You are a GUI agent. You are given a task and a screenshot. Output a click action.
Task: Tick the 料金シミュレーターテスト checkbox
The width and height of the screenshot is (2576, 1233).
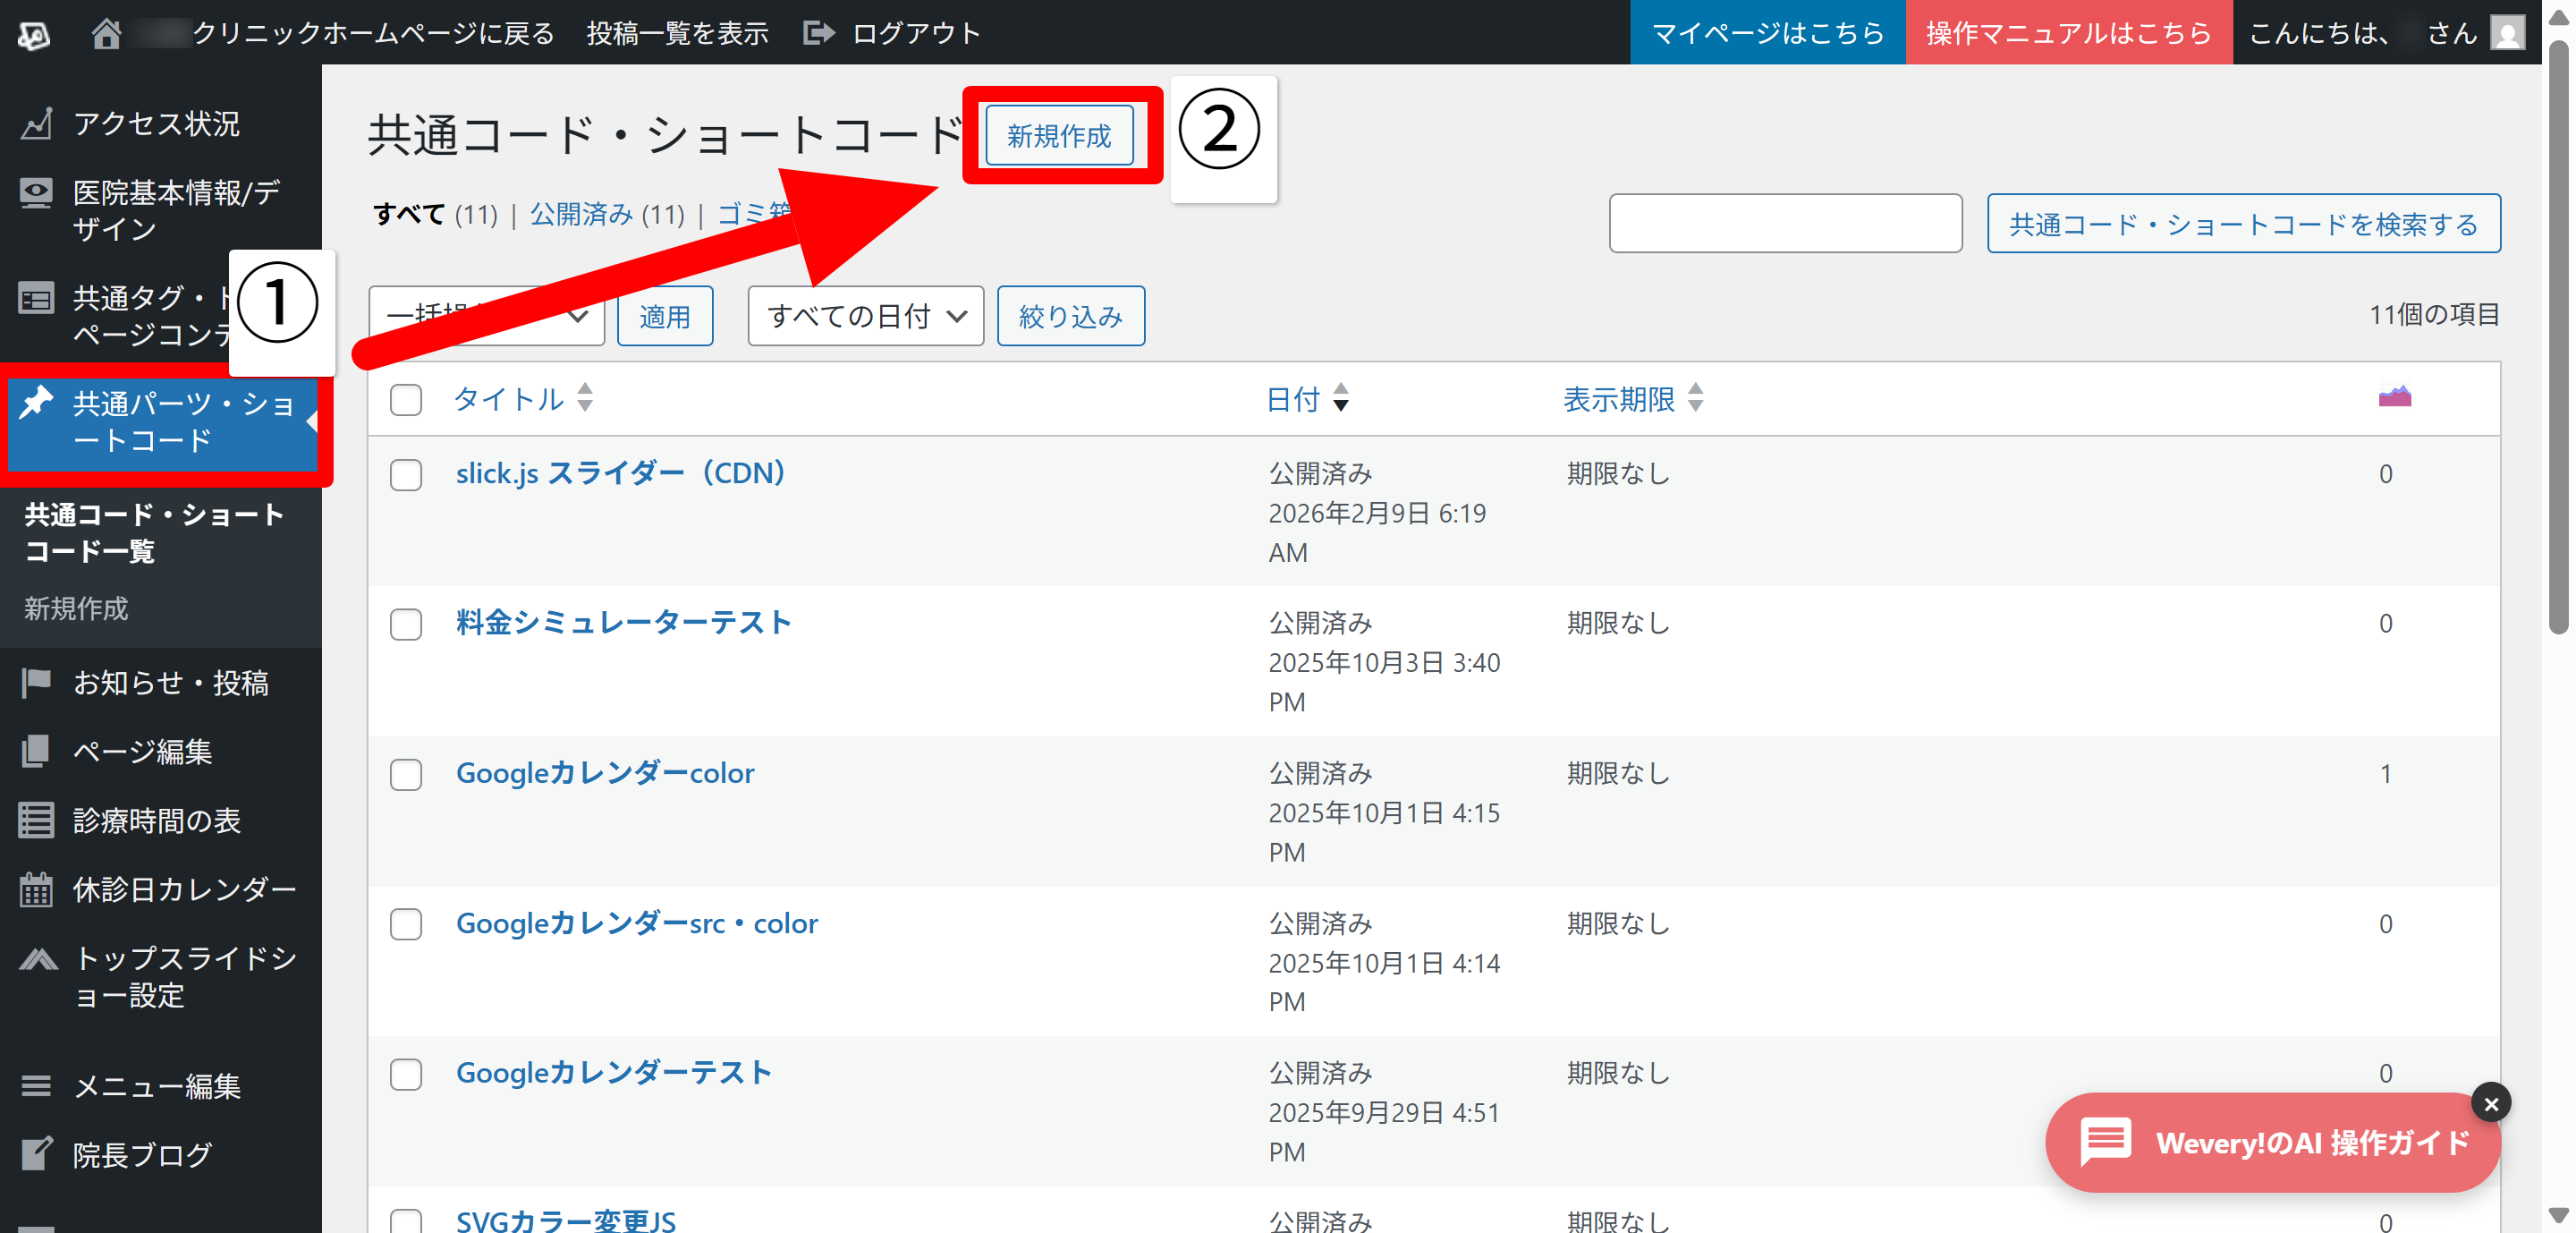pyautogui.click(x=406, y=624)
